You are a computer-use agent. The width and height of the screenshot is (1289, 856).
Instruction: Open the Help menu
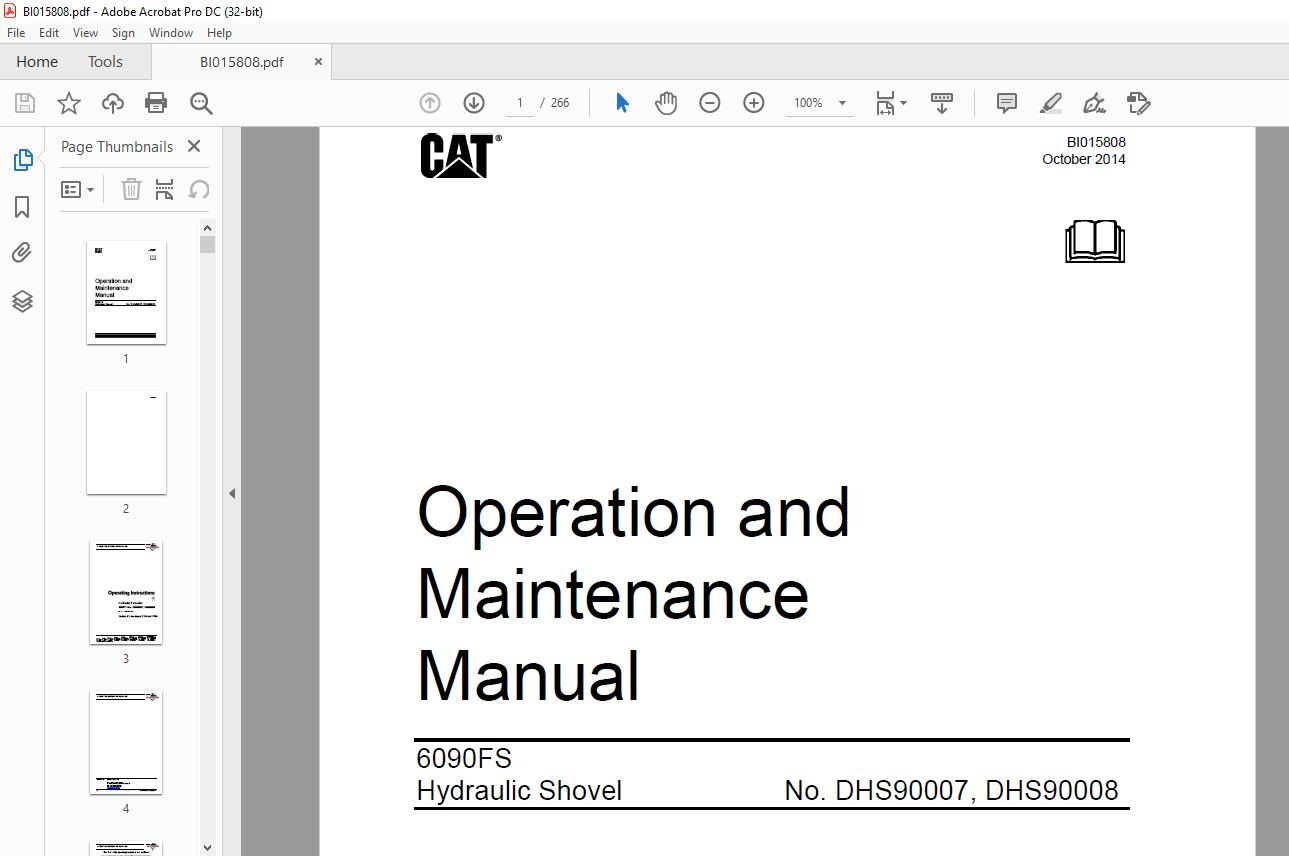[x=219, y=33]
